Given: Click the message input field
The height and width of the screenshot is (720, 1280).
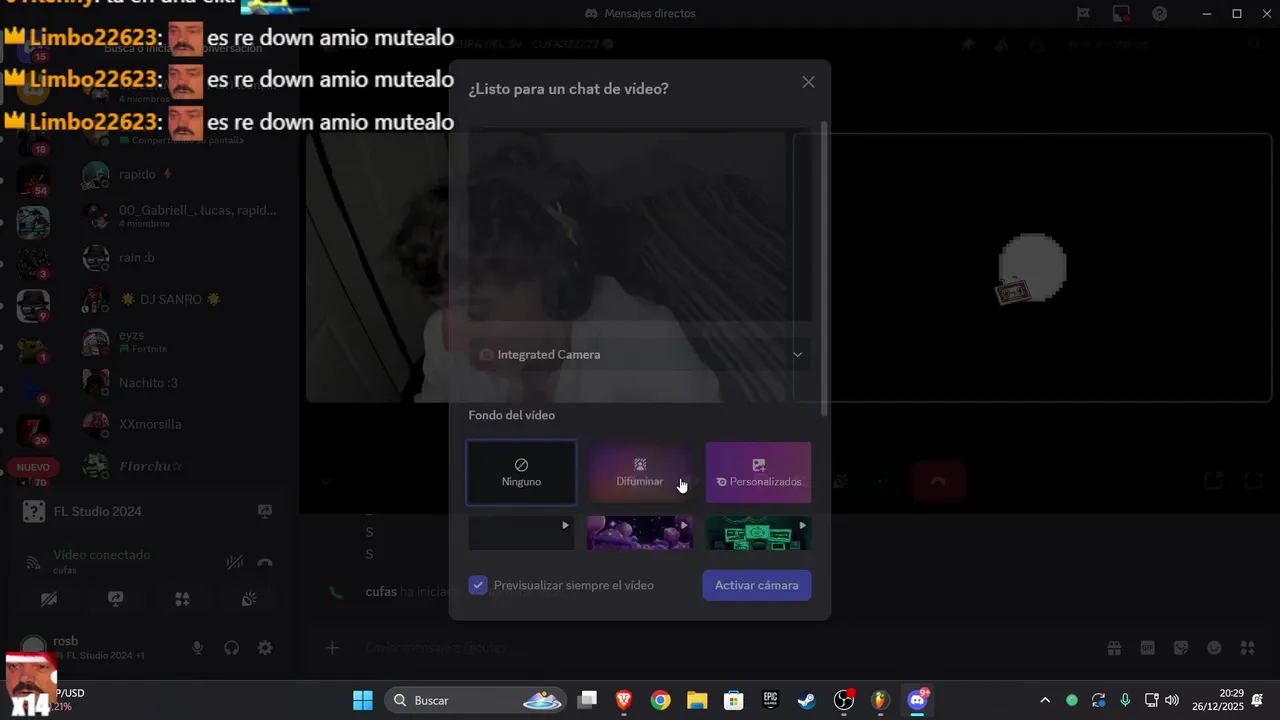Looking at the screenshot, I should coord(720,648).
